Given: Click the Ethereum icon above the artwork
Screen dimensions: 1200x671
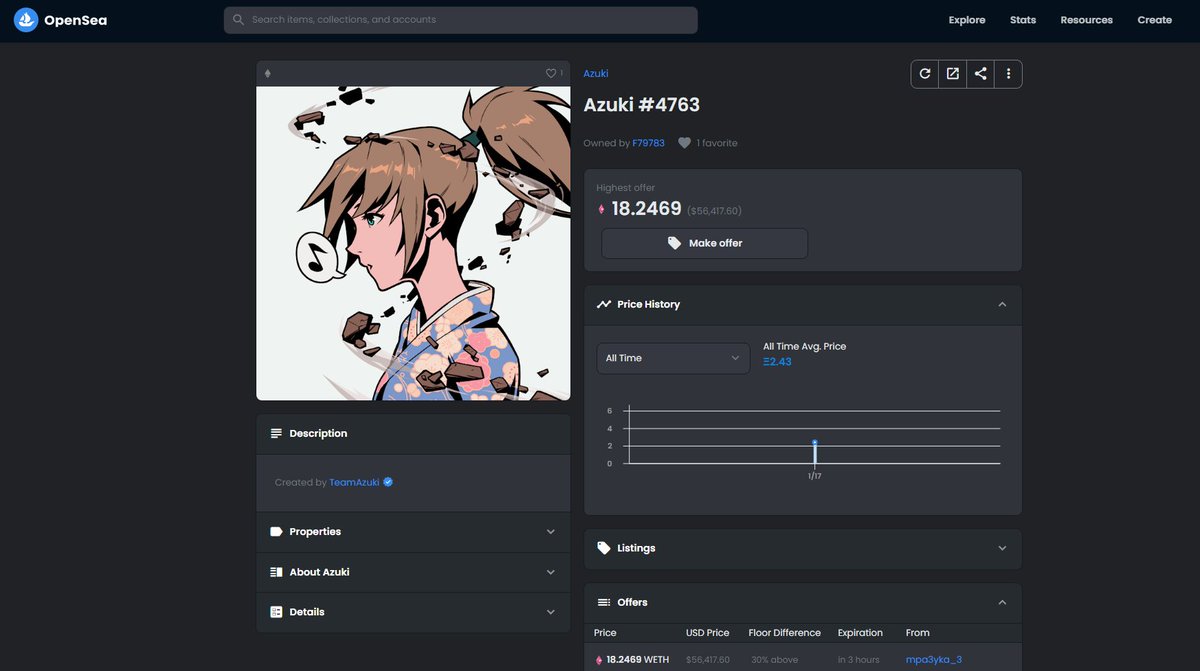Looking at the screenshot, I should pyautogui.click(x=267, y=73).
